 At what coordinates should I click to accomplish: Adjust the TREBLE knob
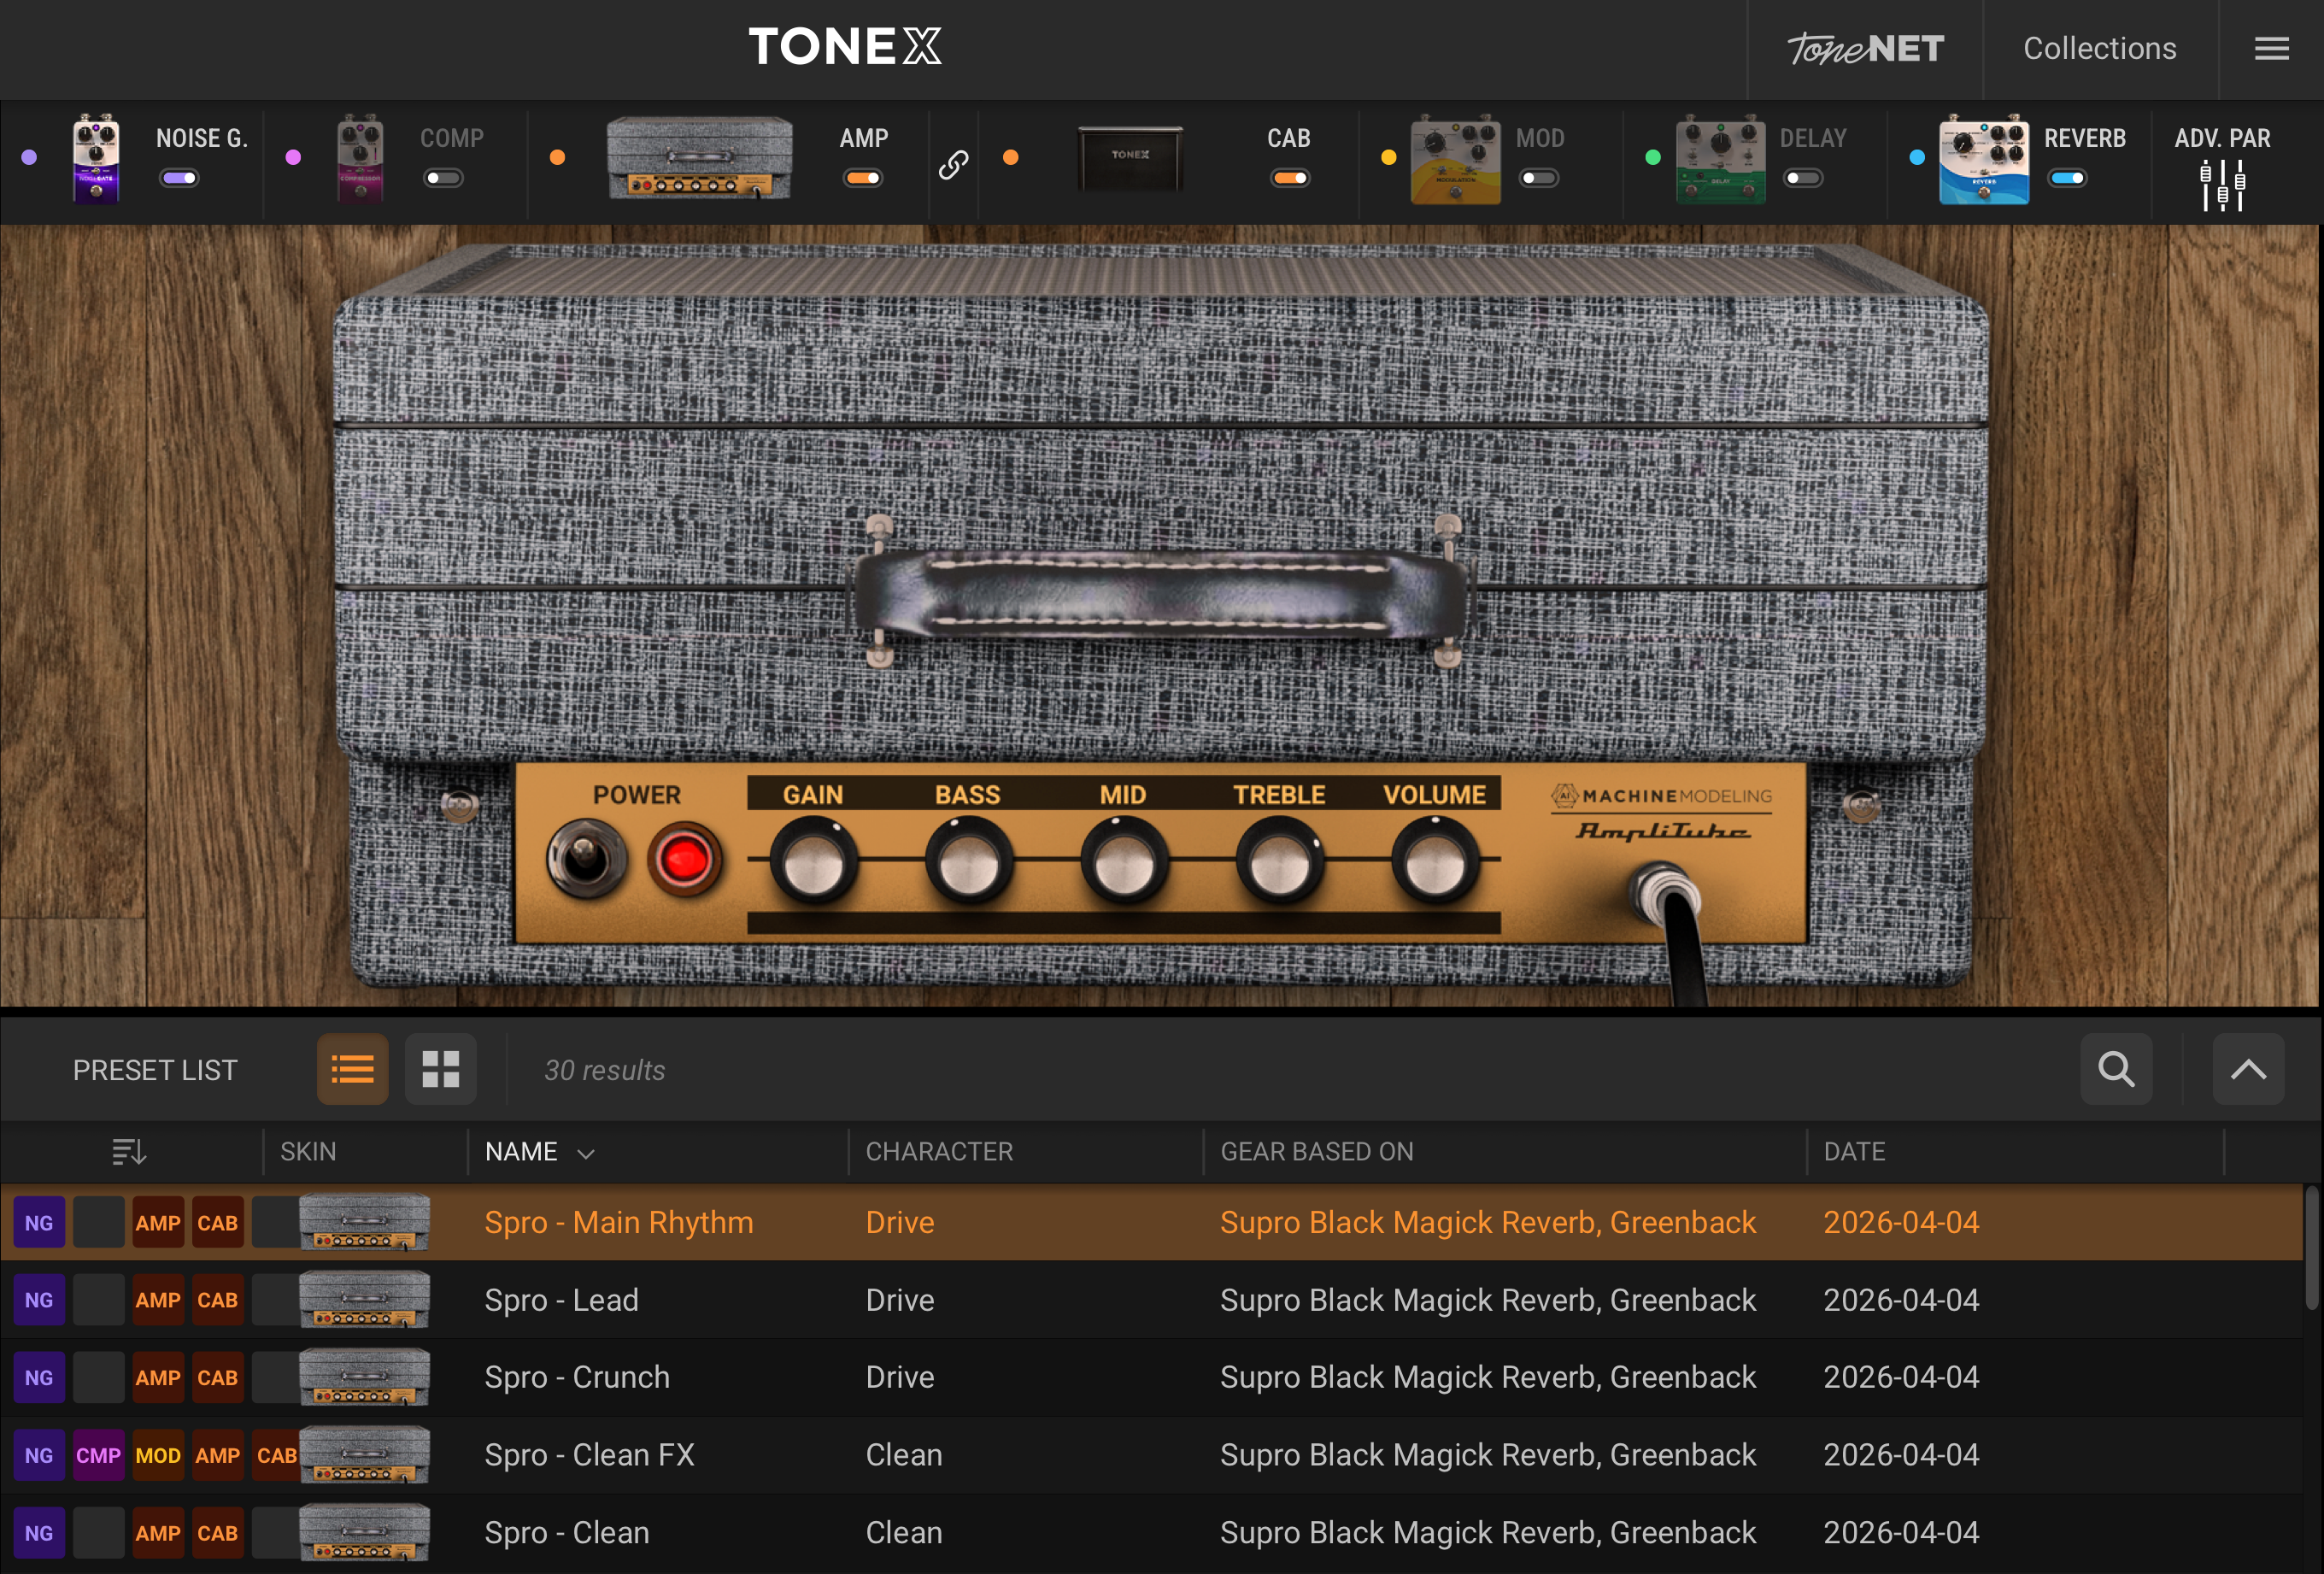click(1279, 860)
